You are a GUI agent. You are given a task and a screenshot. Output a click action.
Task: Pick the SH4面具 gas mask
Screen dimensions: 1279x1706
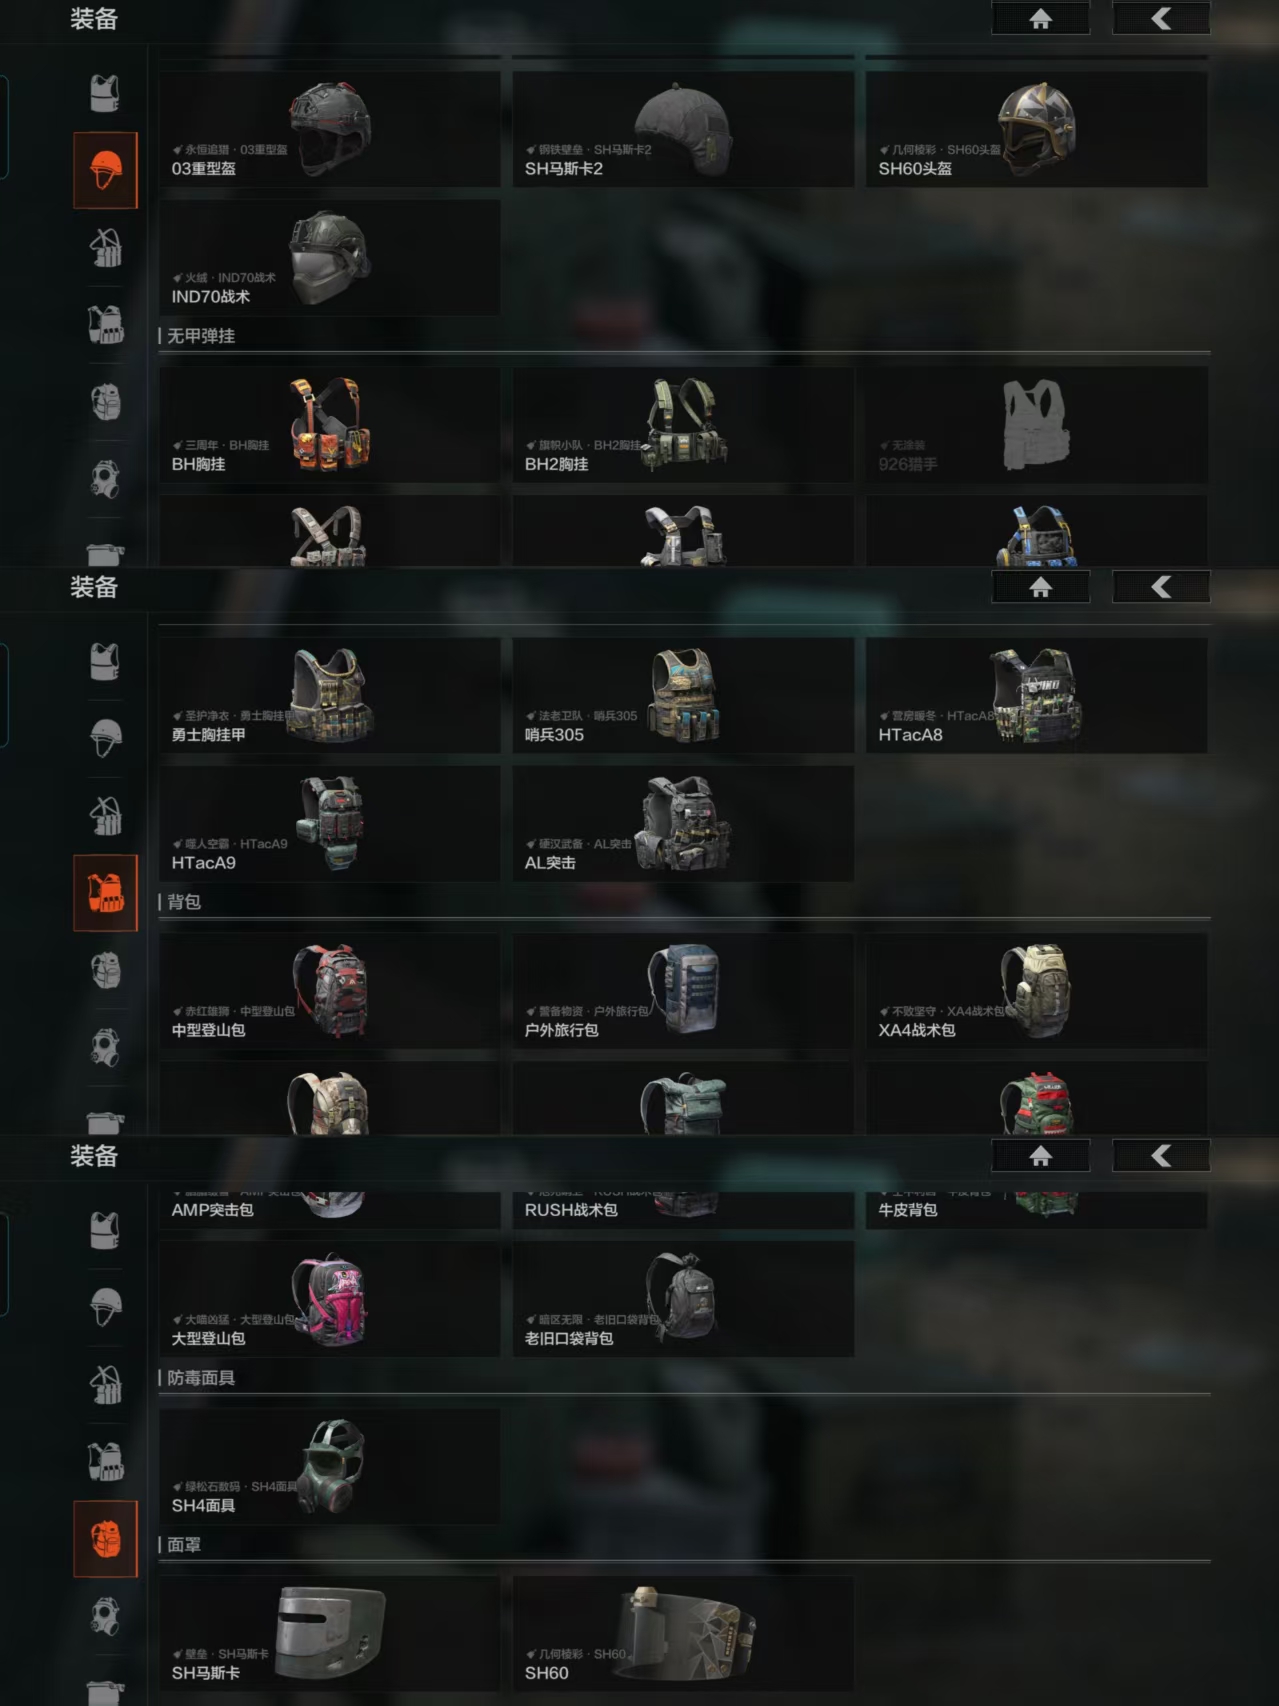[x=330, y=1466]
